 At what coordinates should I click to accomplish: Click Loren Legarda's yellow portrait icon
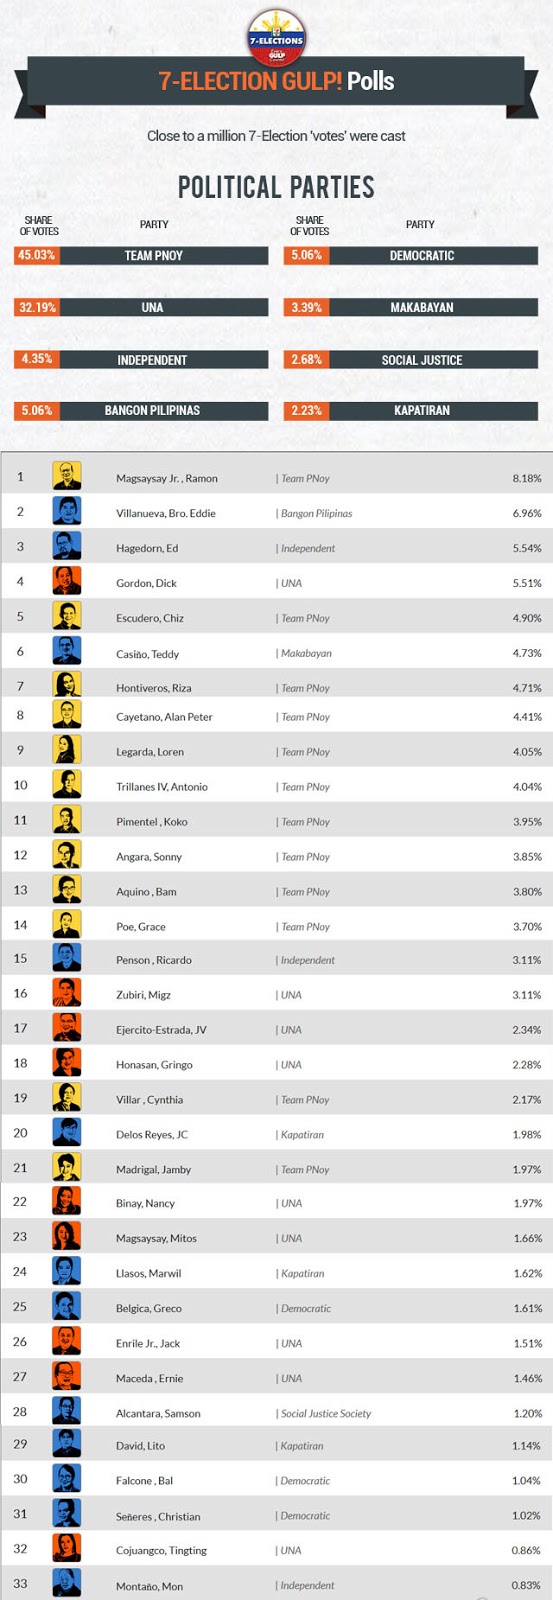67,750
